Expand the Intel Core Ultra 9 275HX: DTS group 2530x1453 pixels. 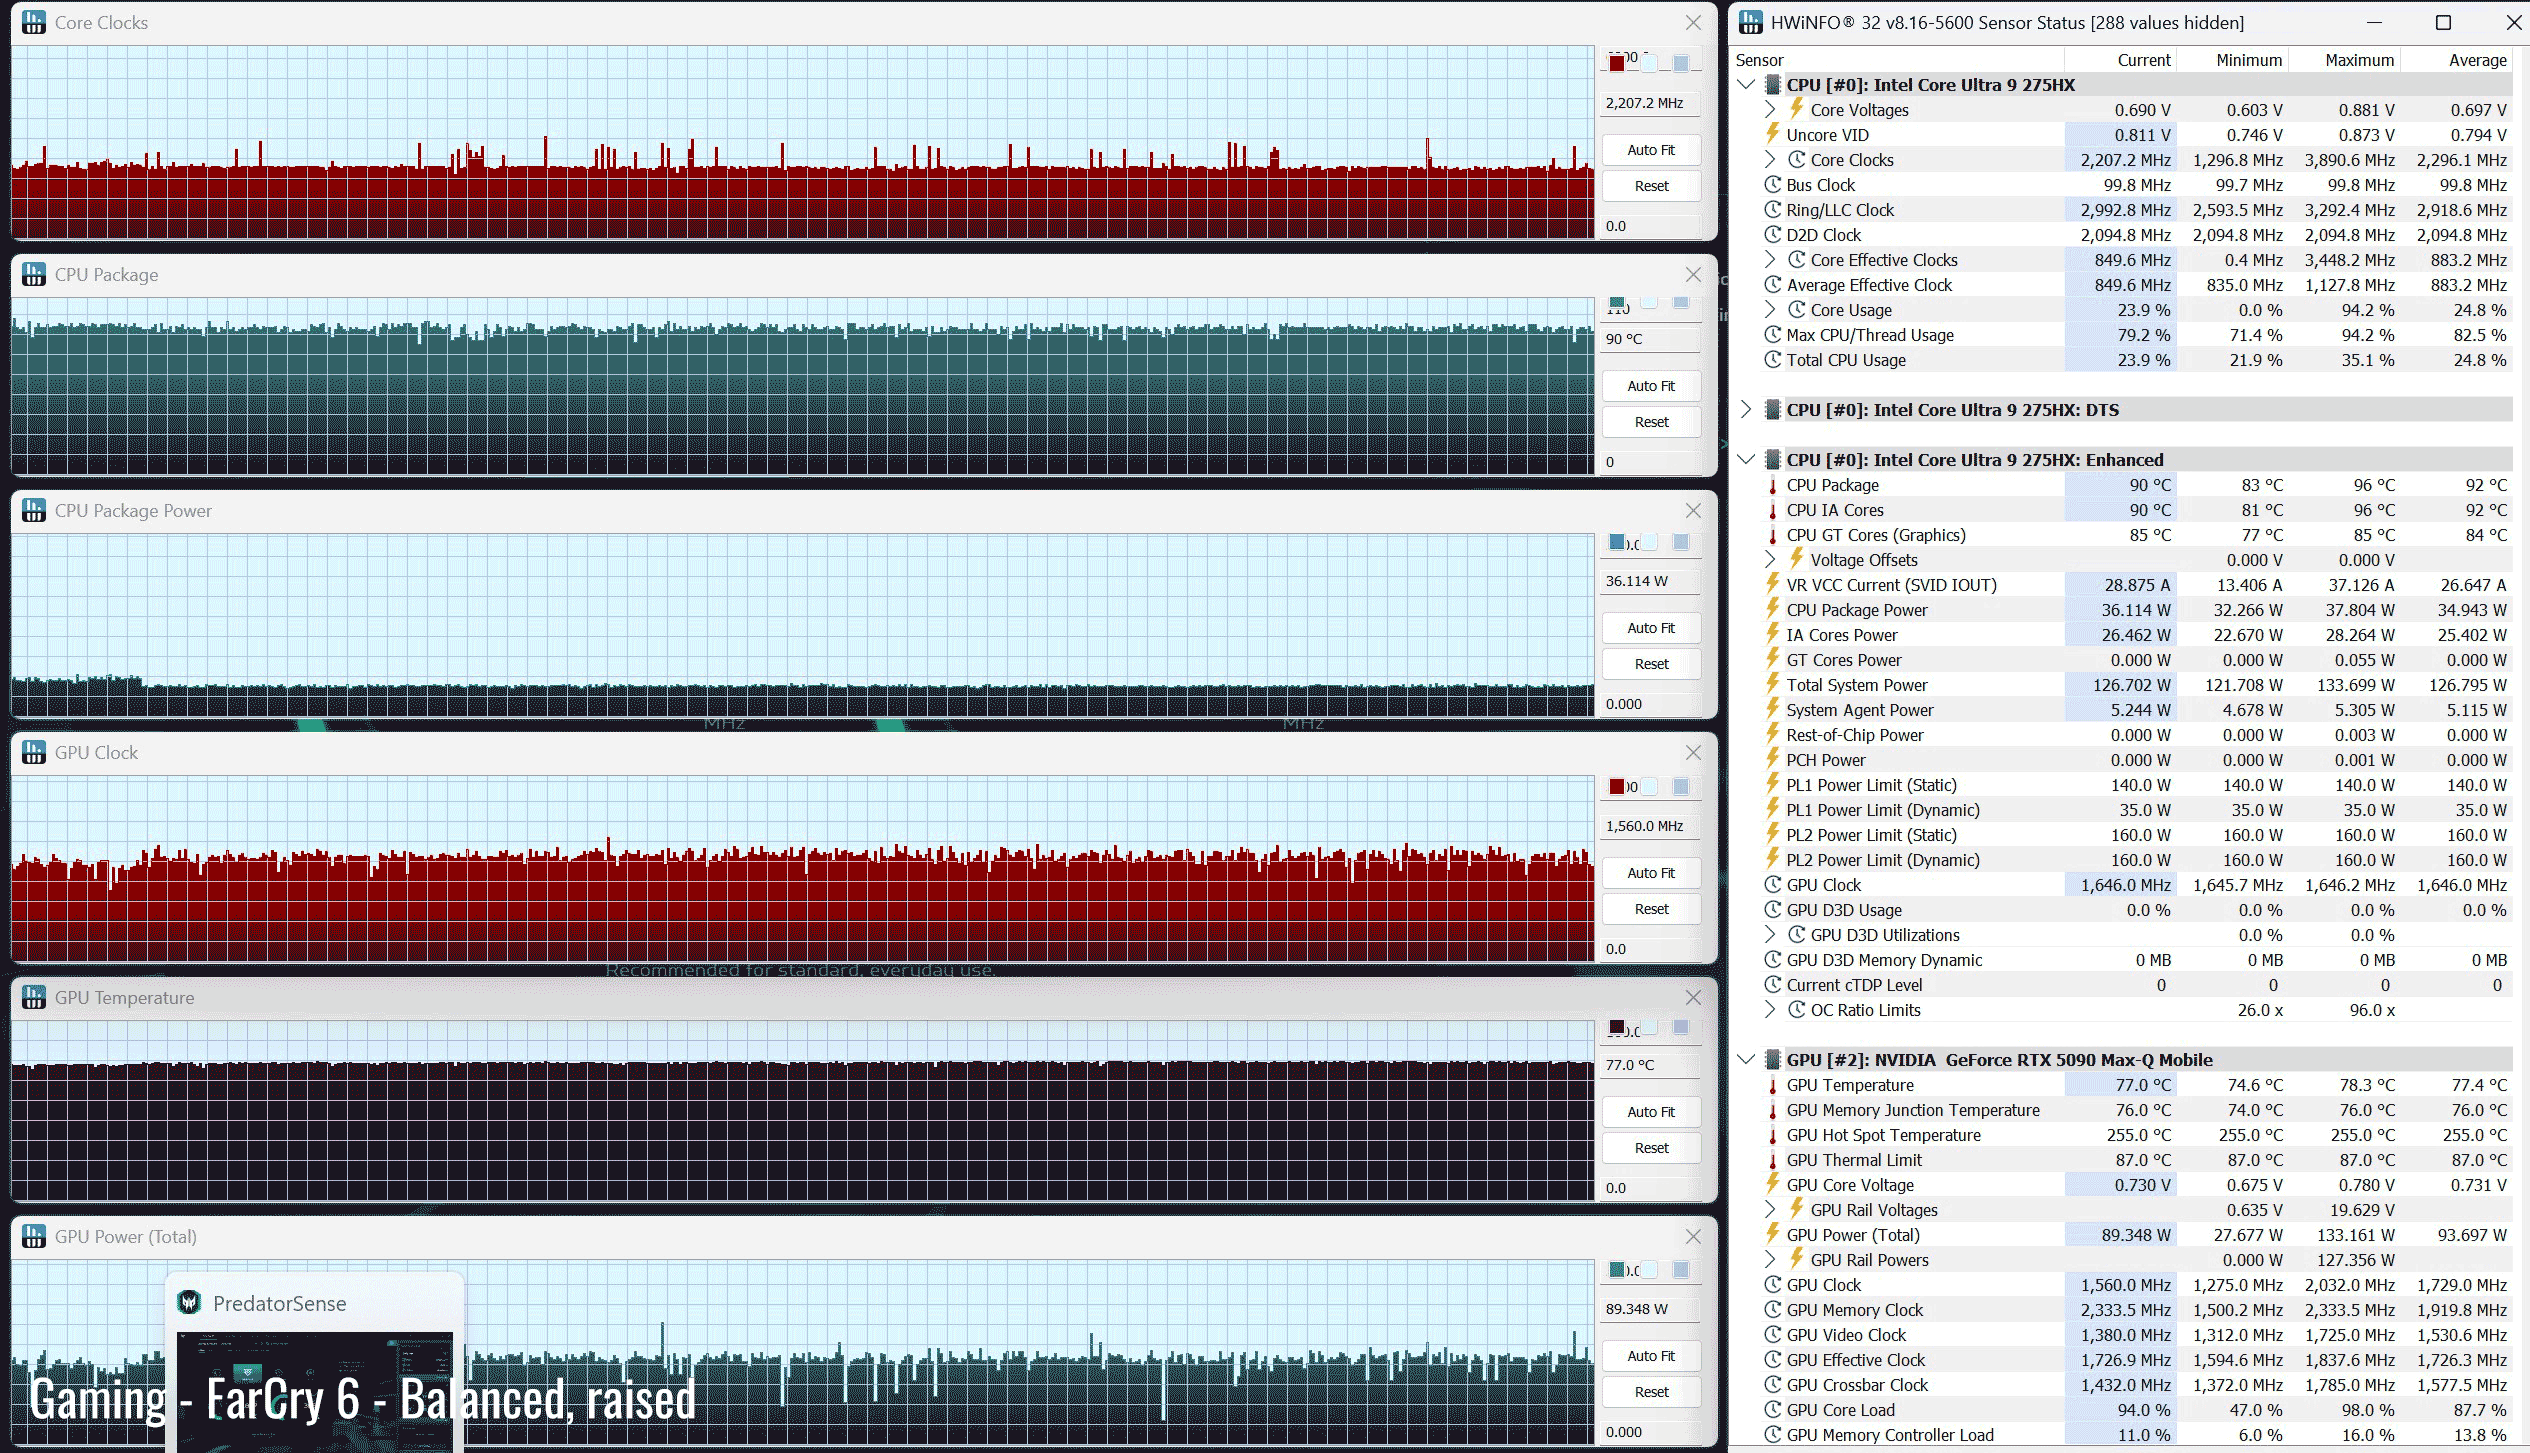coord(1746,409)
